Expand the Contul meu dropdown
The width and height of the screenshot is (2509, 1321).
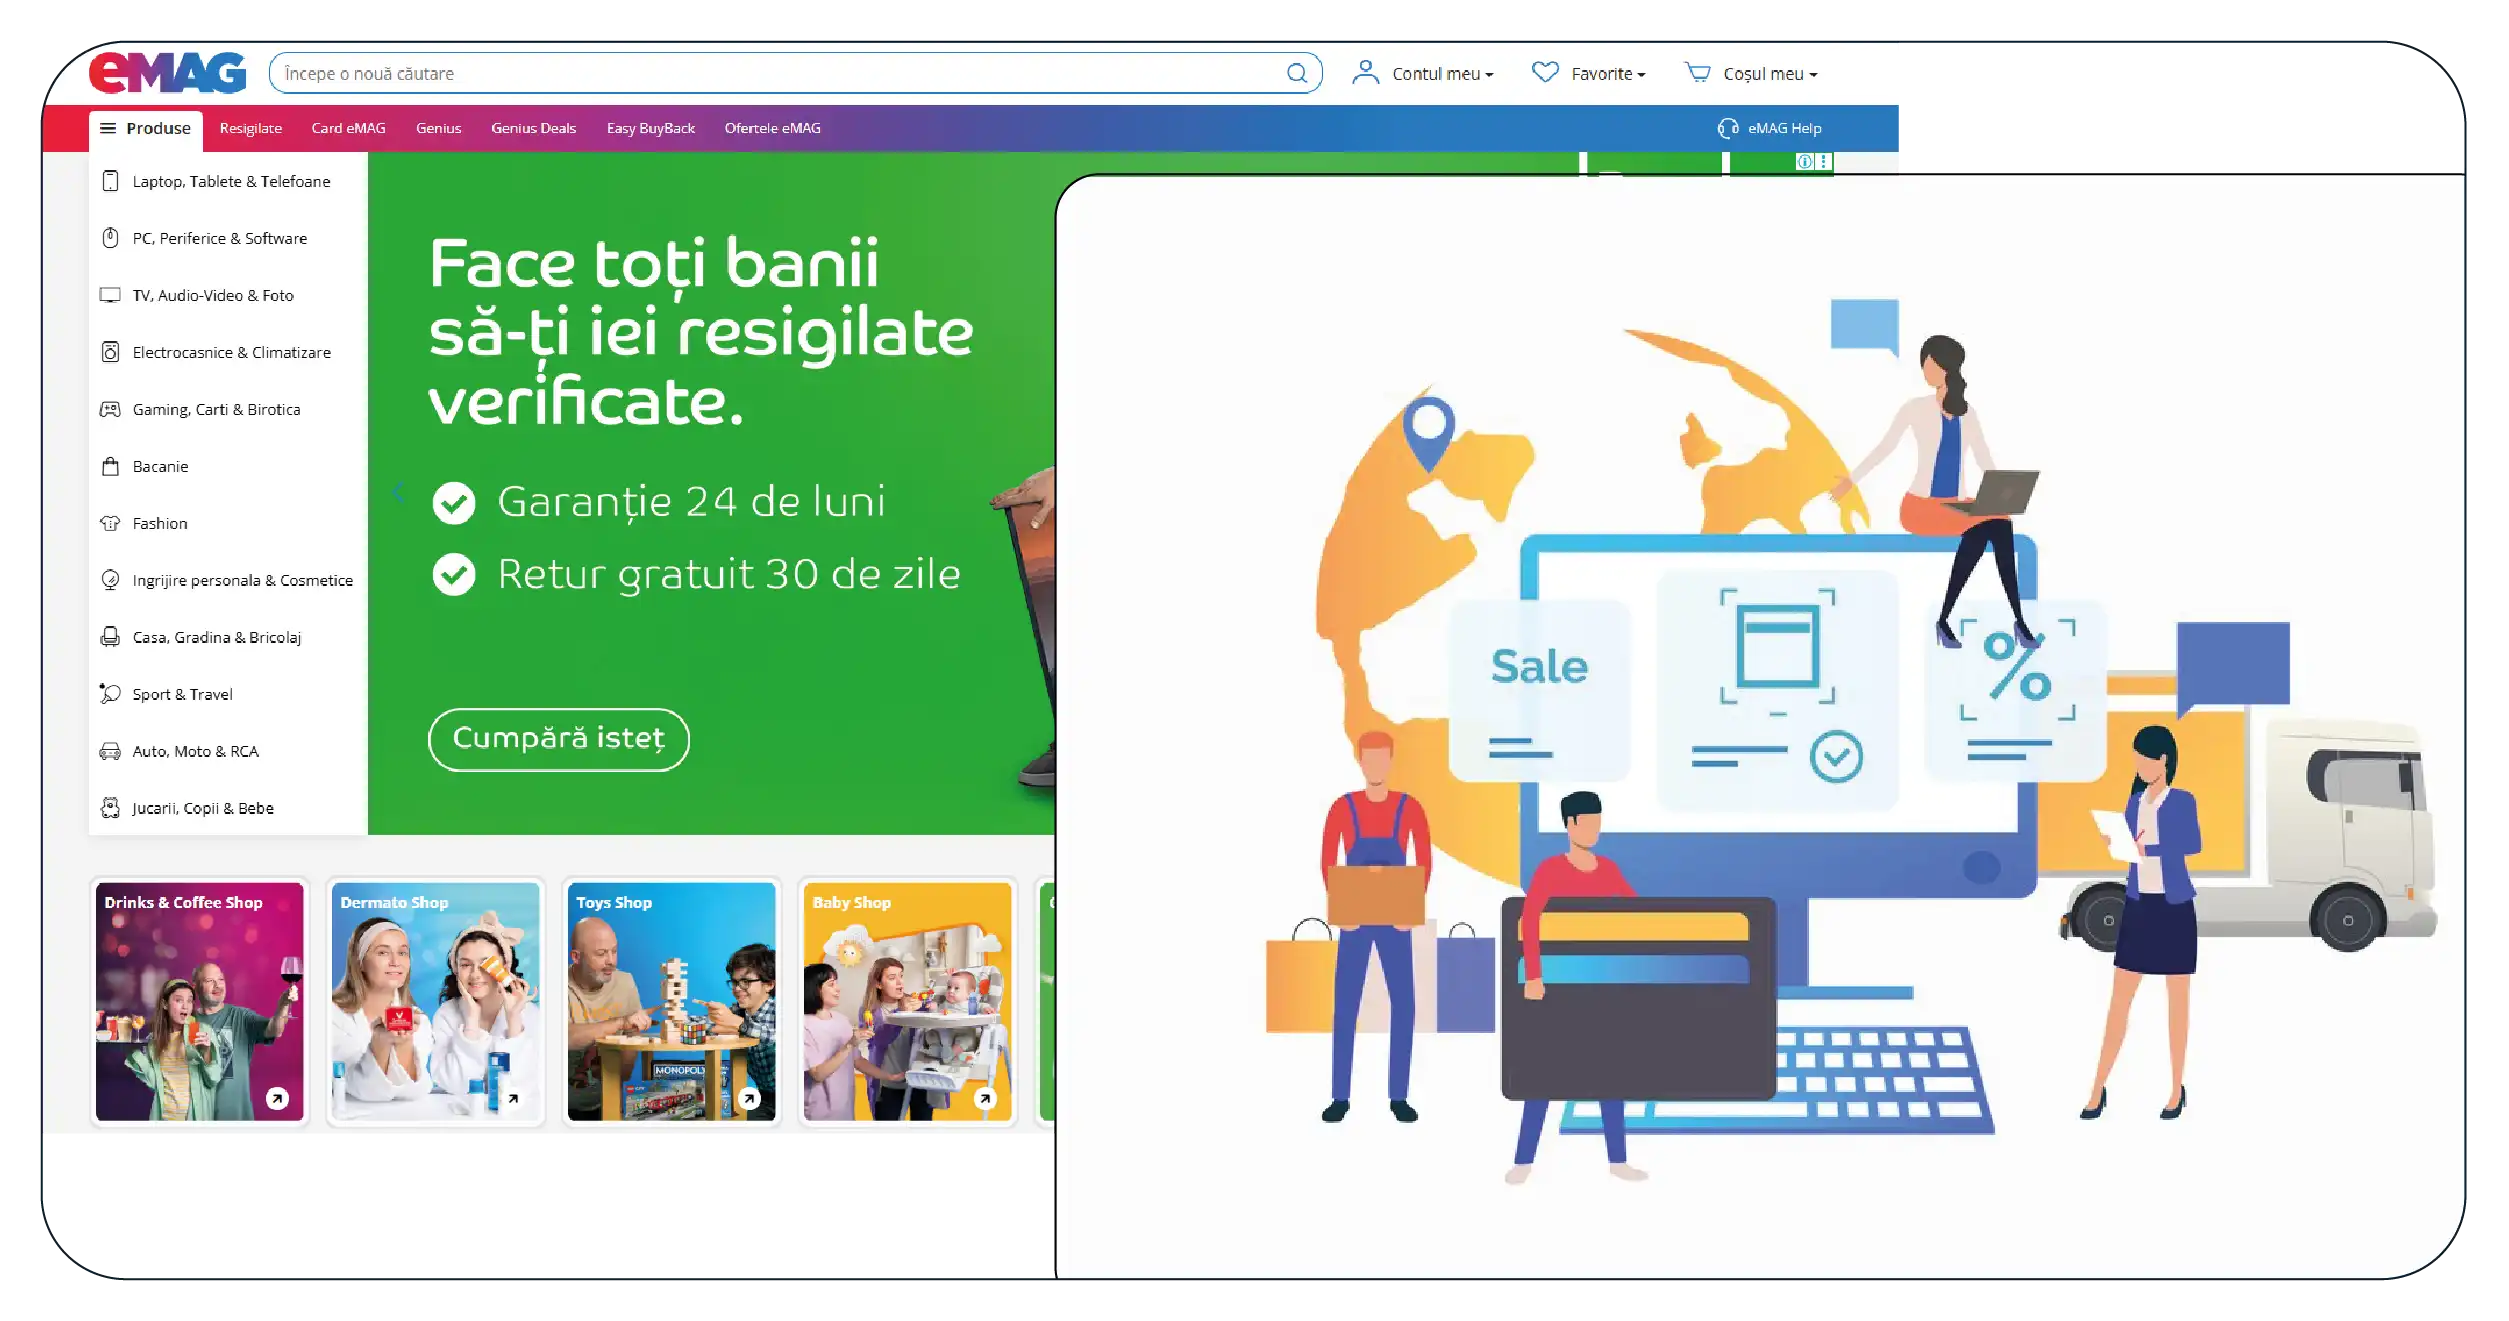[x=1442, y=74]
